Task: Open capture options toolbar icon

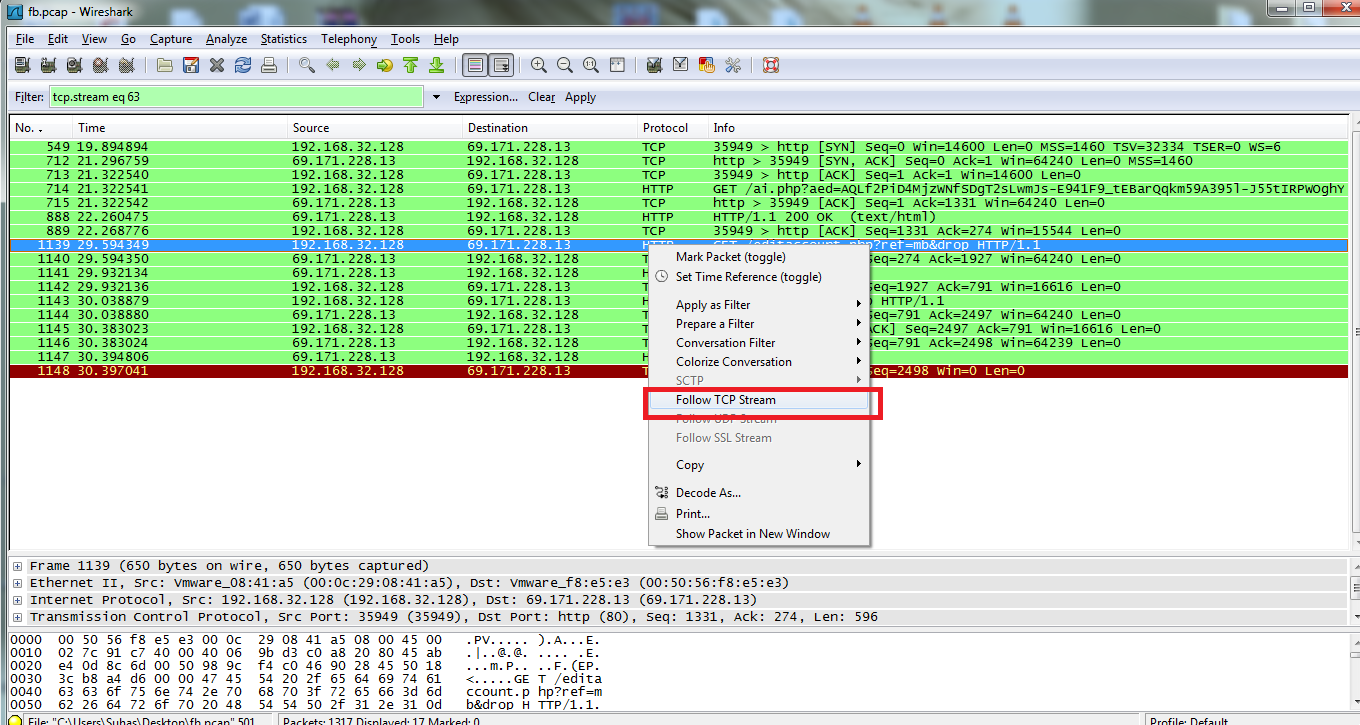Action: [x=48, y=66]
